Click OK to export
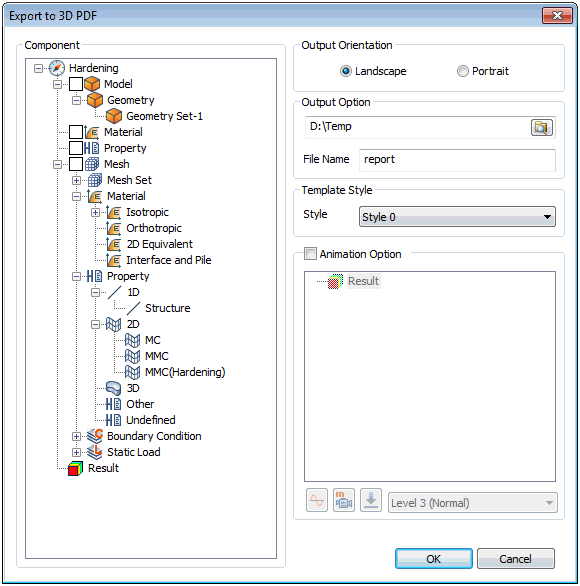 [434, 559]
